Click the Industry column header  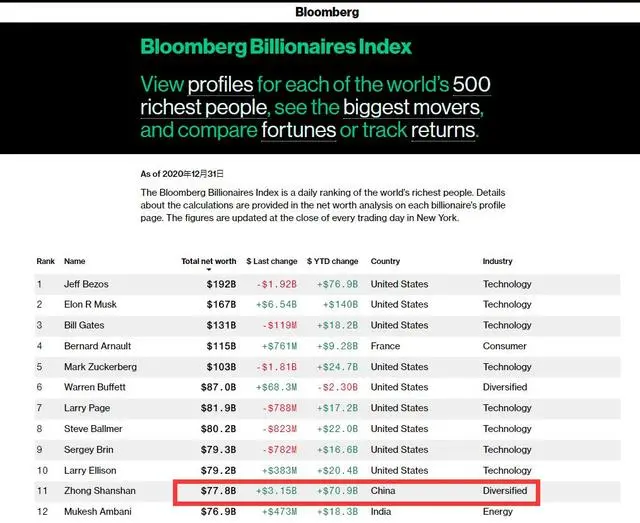click(497, 261)
